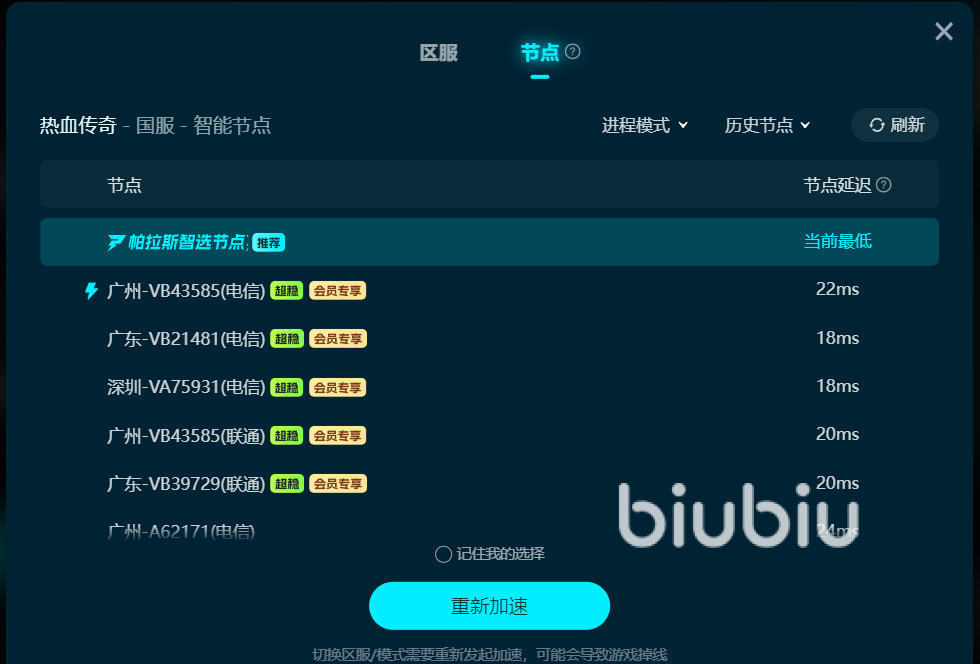Click the help icon next to 节点延迟
The height and width of the screenshot is (664, 980).
[883, 185]
